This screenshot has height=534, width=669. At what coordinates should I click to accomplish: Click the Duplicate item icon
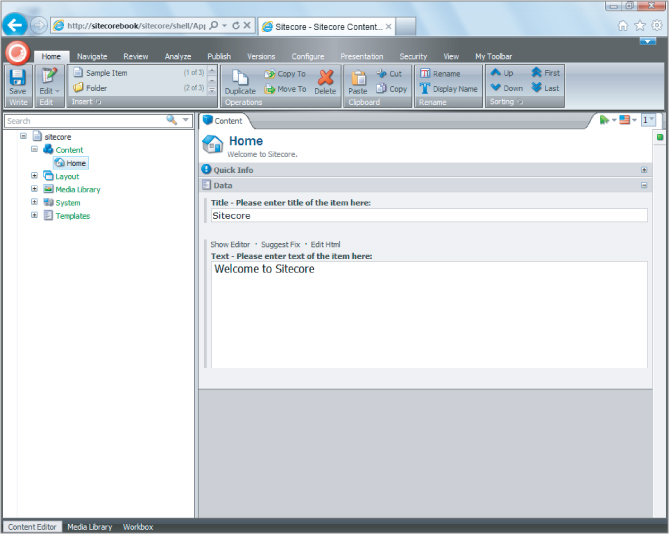(x=240, y=79)
